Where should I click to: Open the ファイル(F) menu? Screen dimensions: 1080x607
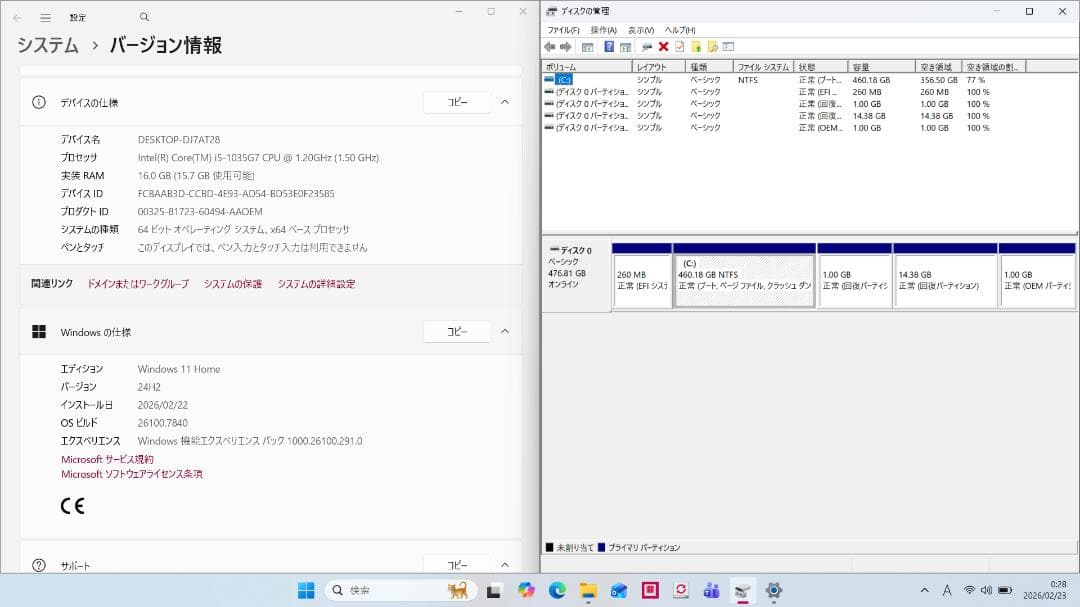click(x=563, y=30)
